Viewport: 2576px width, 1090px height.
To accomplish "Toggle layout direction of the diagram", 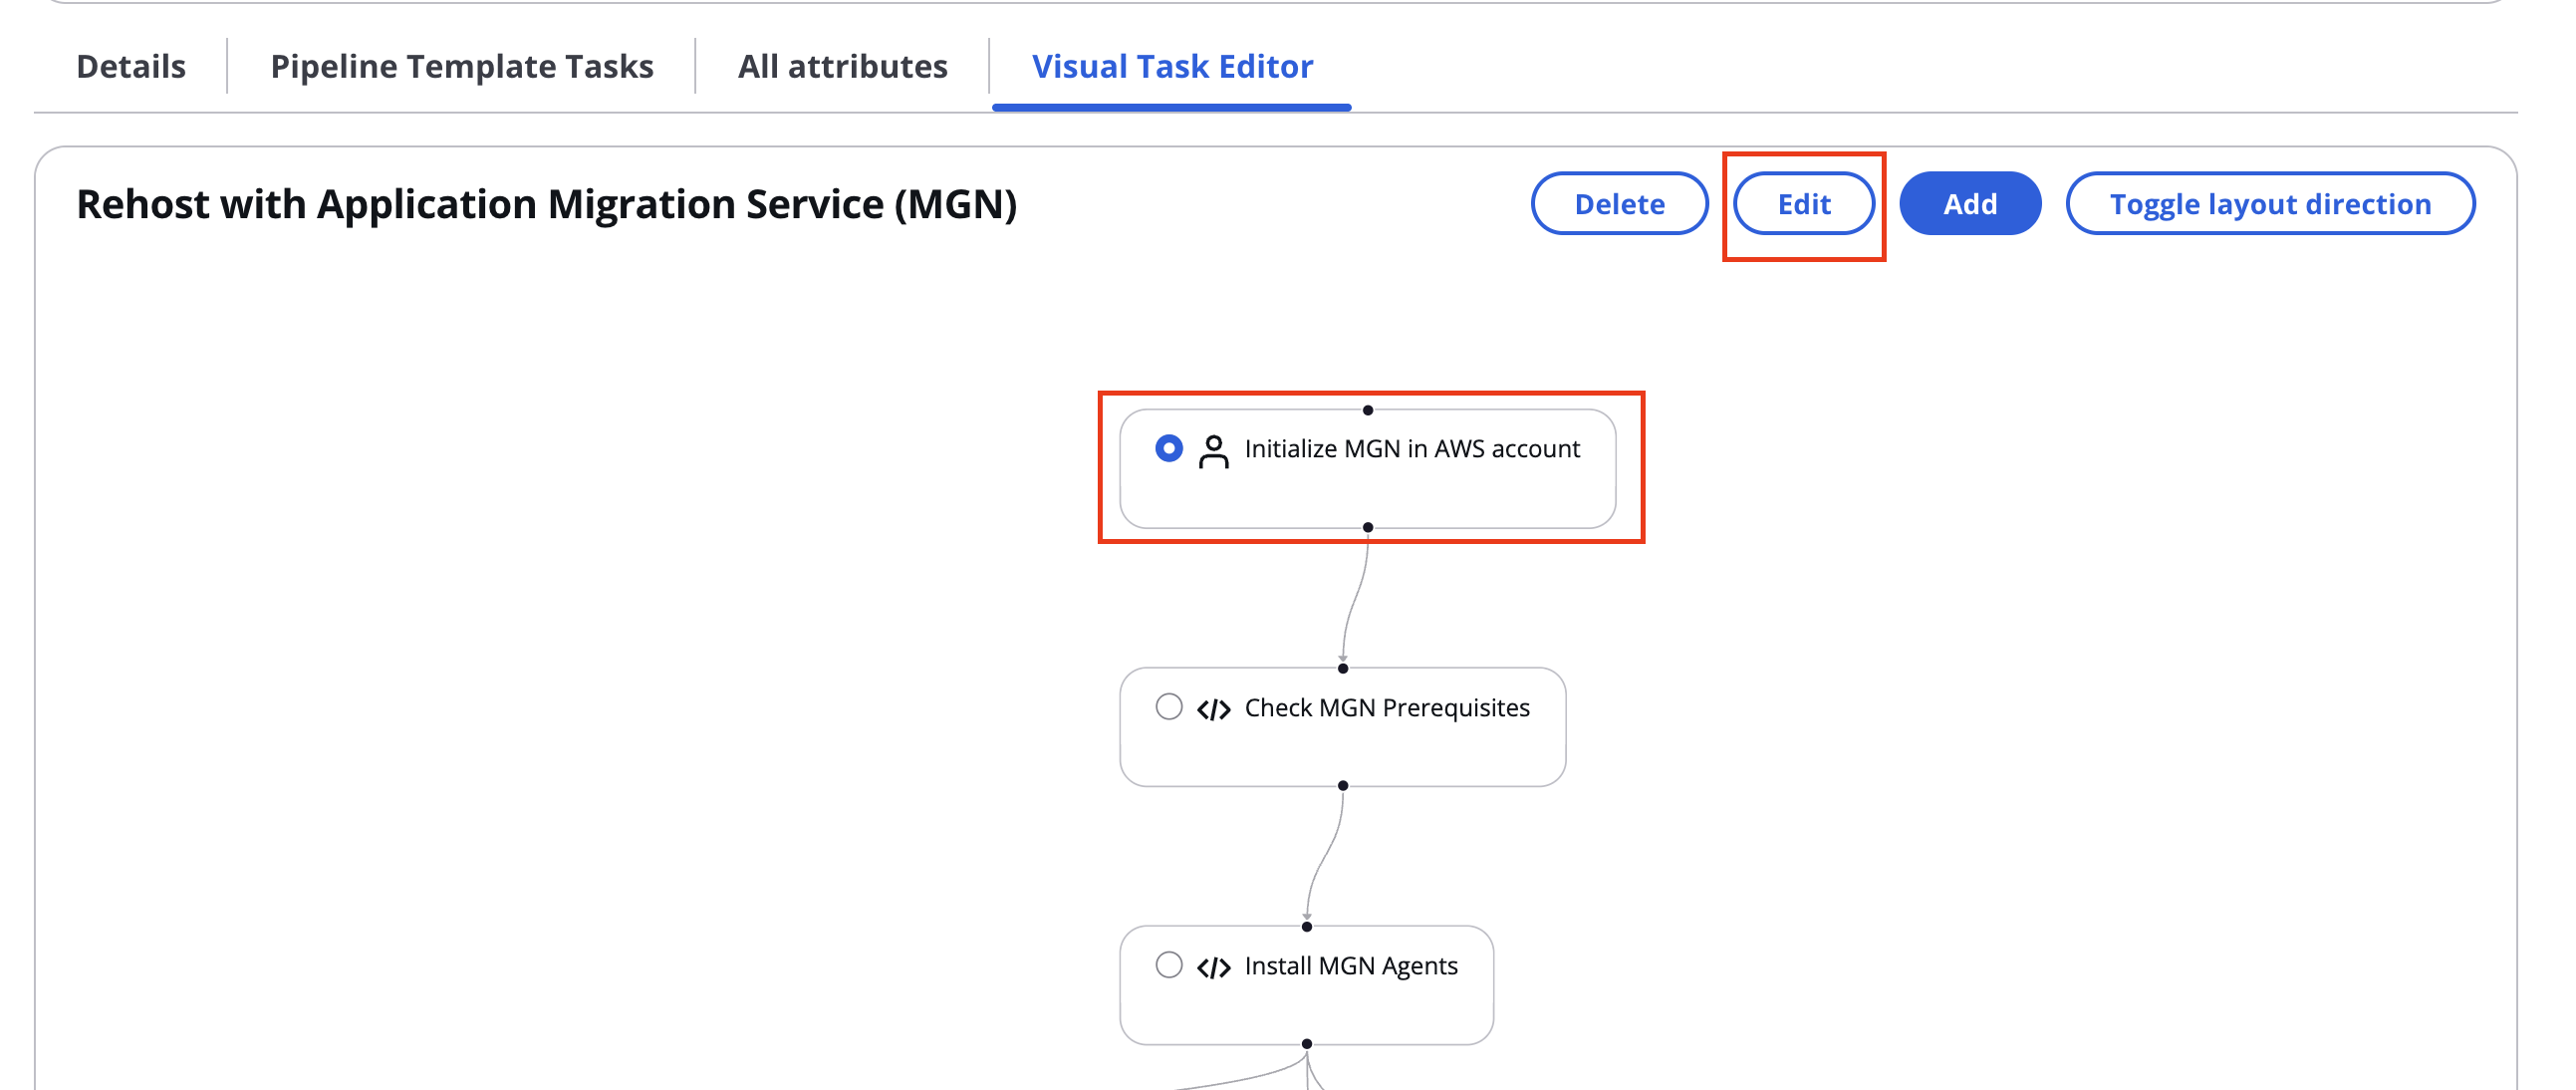I will point(2270,204).
